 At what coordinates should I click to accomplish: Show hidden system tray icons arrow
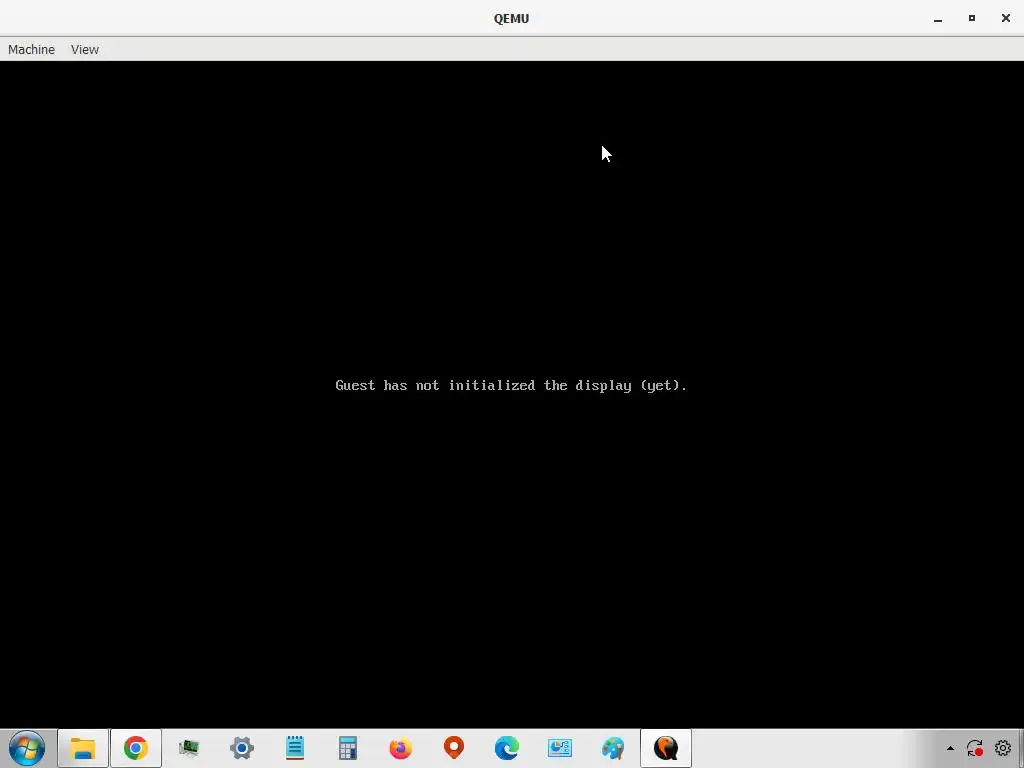coord(950,748)
